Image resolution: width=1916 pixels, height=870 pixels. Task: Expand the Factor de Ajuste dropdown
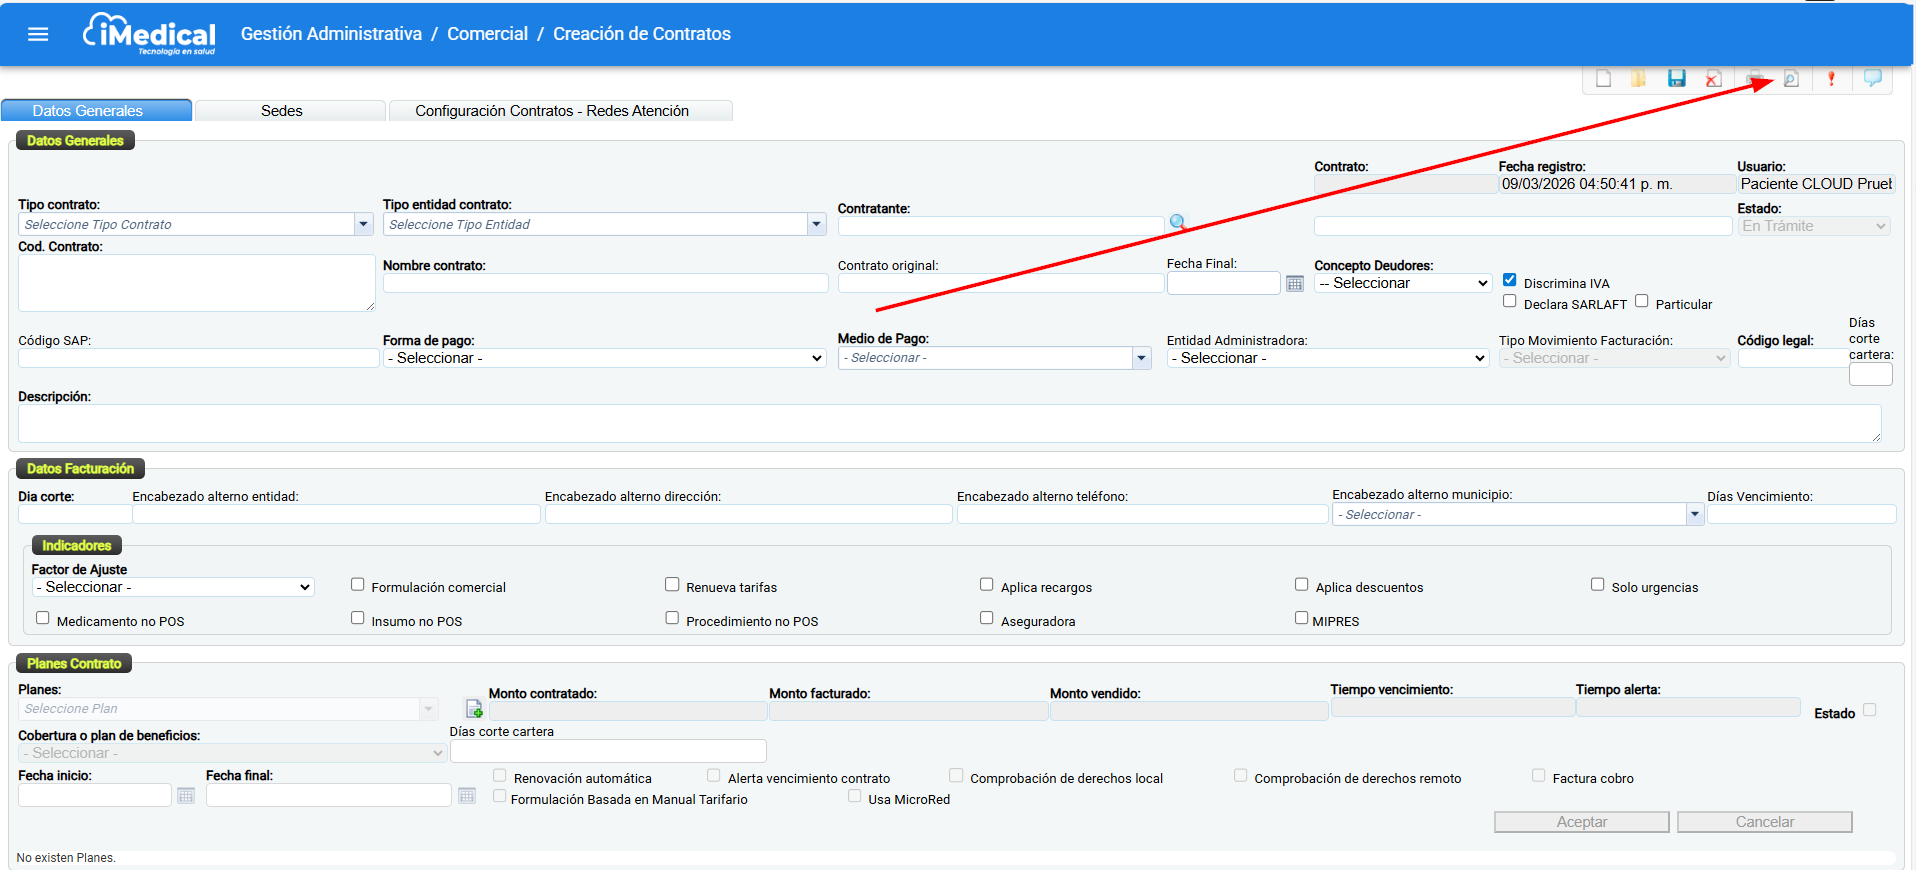click(173, 587)
